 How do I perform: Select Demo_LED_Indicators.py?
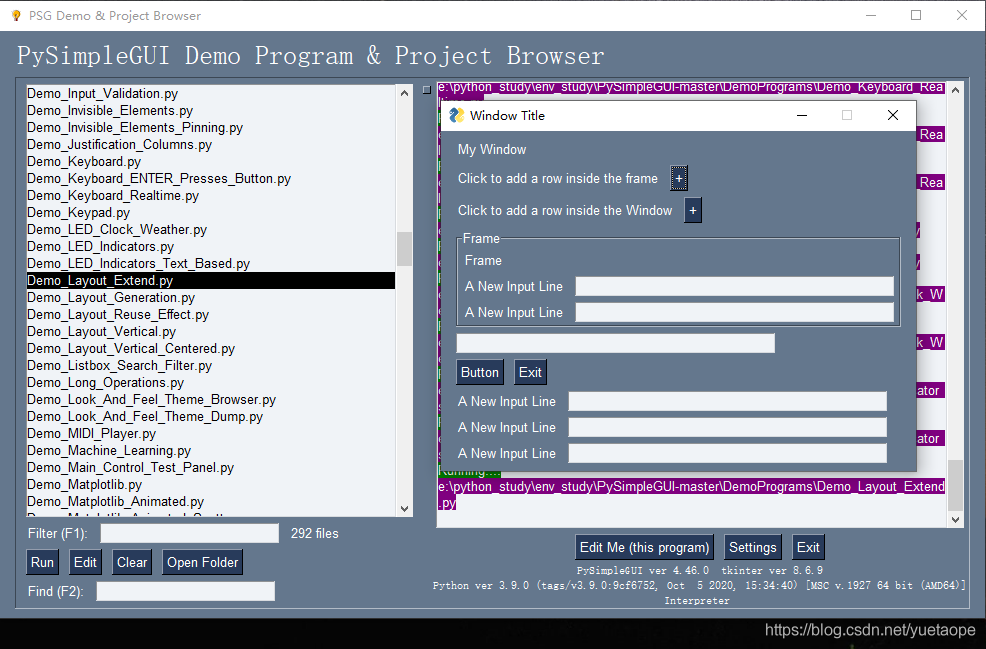(x=211, y=246)
